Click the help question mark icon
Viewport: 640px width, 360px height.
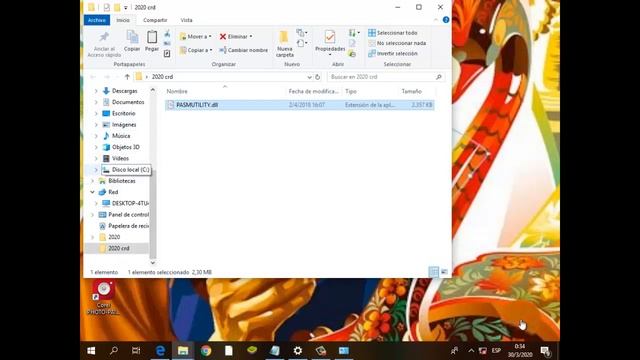[x=446, y=20]
